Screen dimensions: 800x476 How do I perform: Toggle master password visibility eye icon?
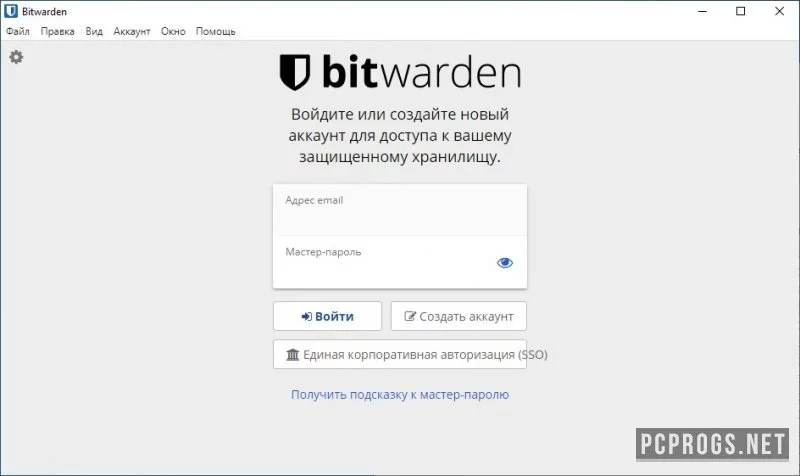(x=505, y=263)
